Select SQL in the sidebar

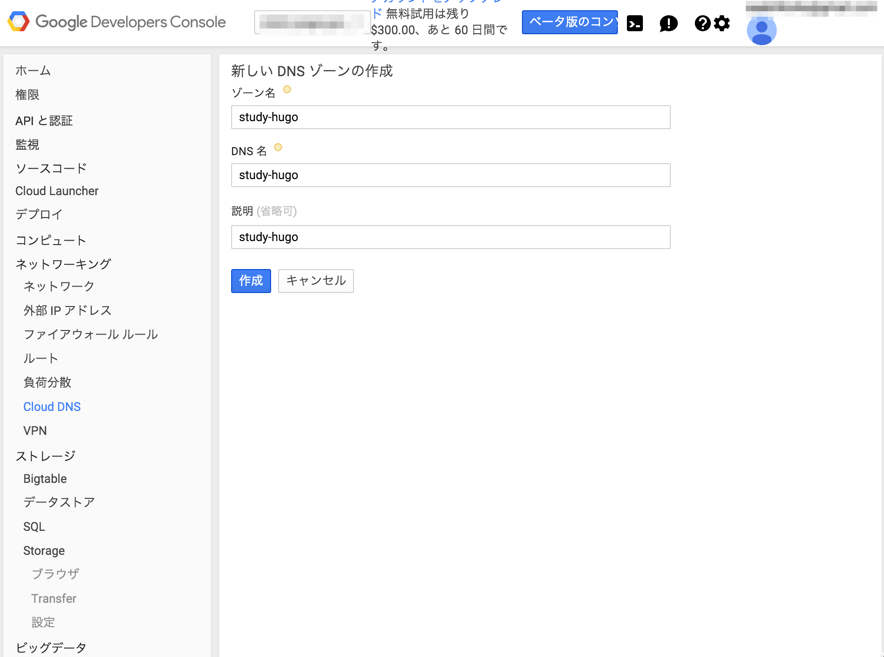pos(34,527)
